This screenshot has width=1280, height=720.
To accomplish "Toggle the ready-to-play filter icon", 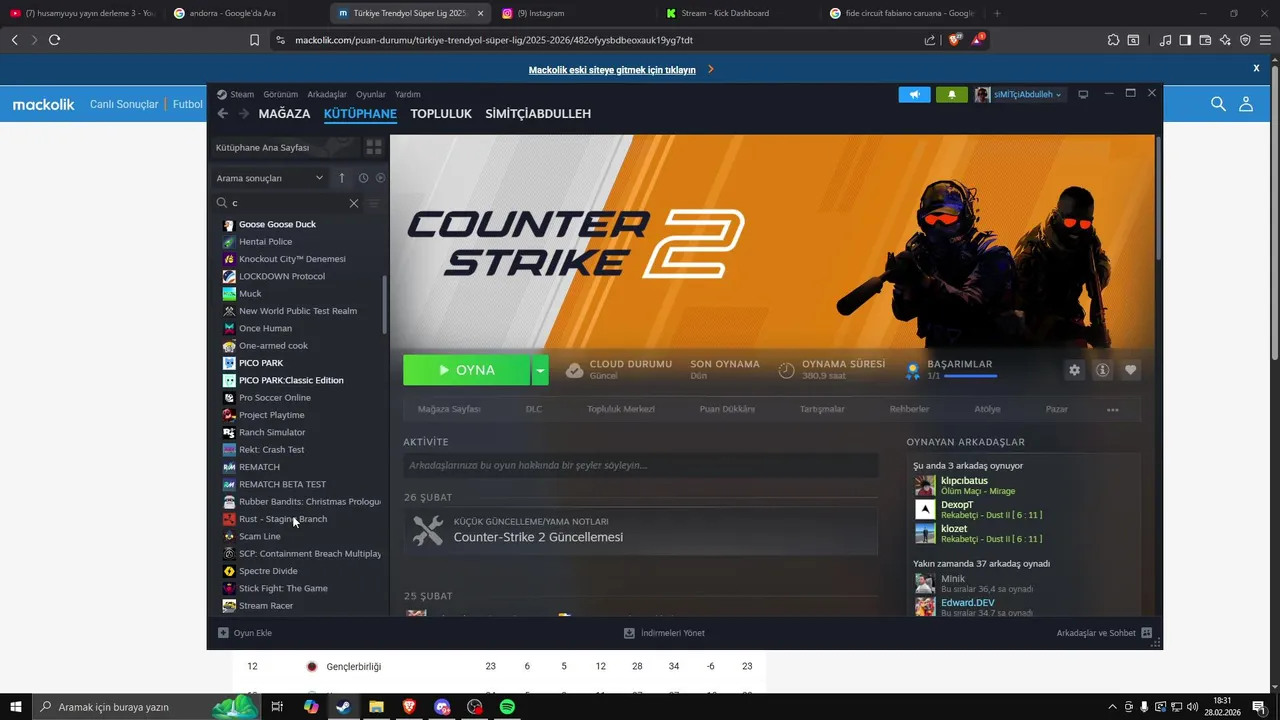I will [x=380, y=178].
